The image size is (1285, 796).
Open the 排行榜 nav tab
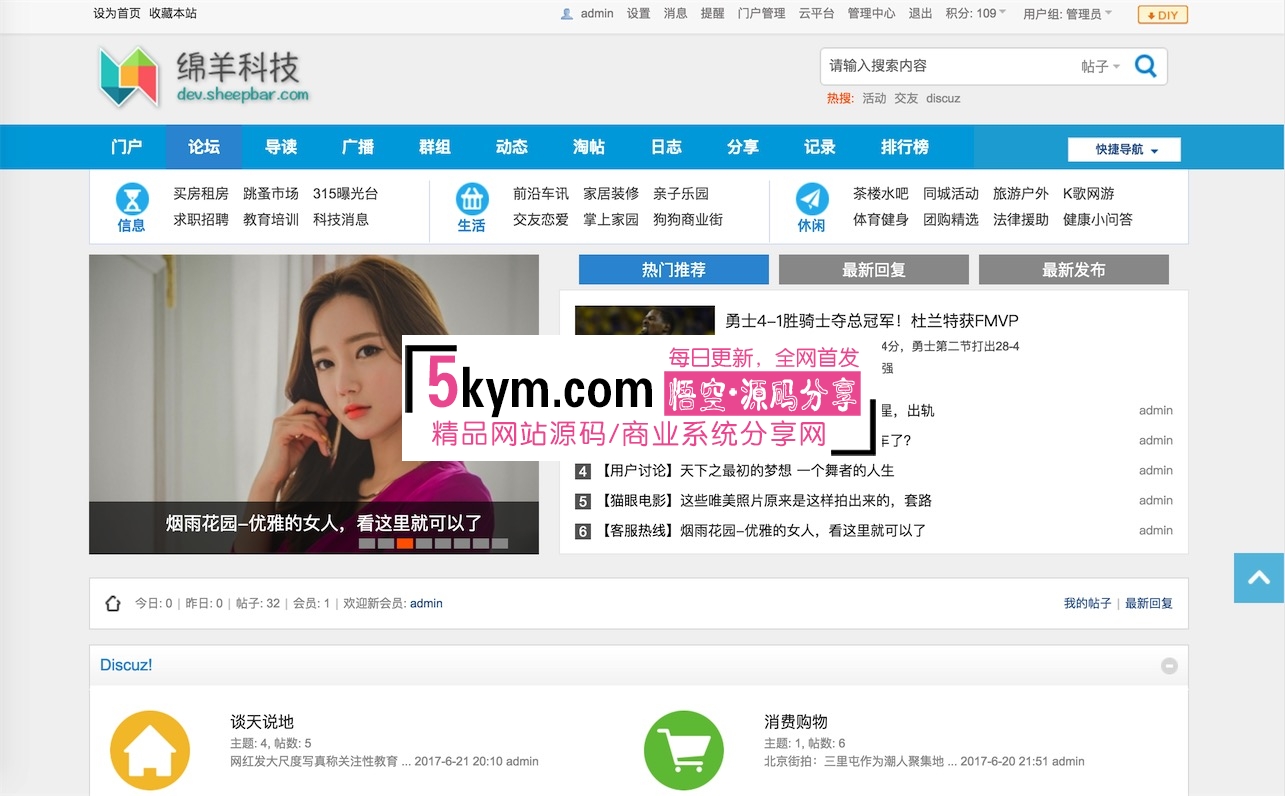click(905, 147)
